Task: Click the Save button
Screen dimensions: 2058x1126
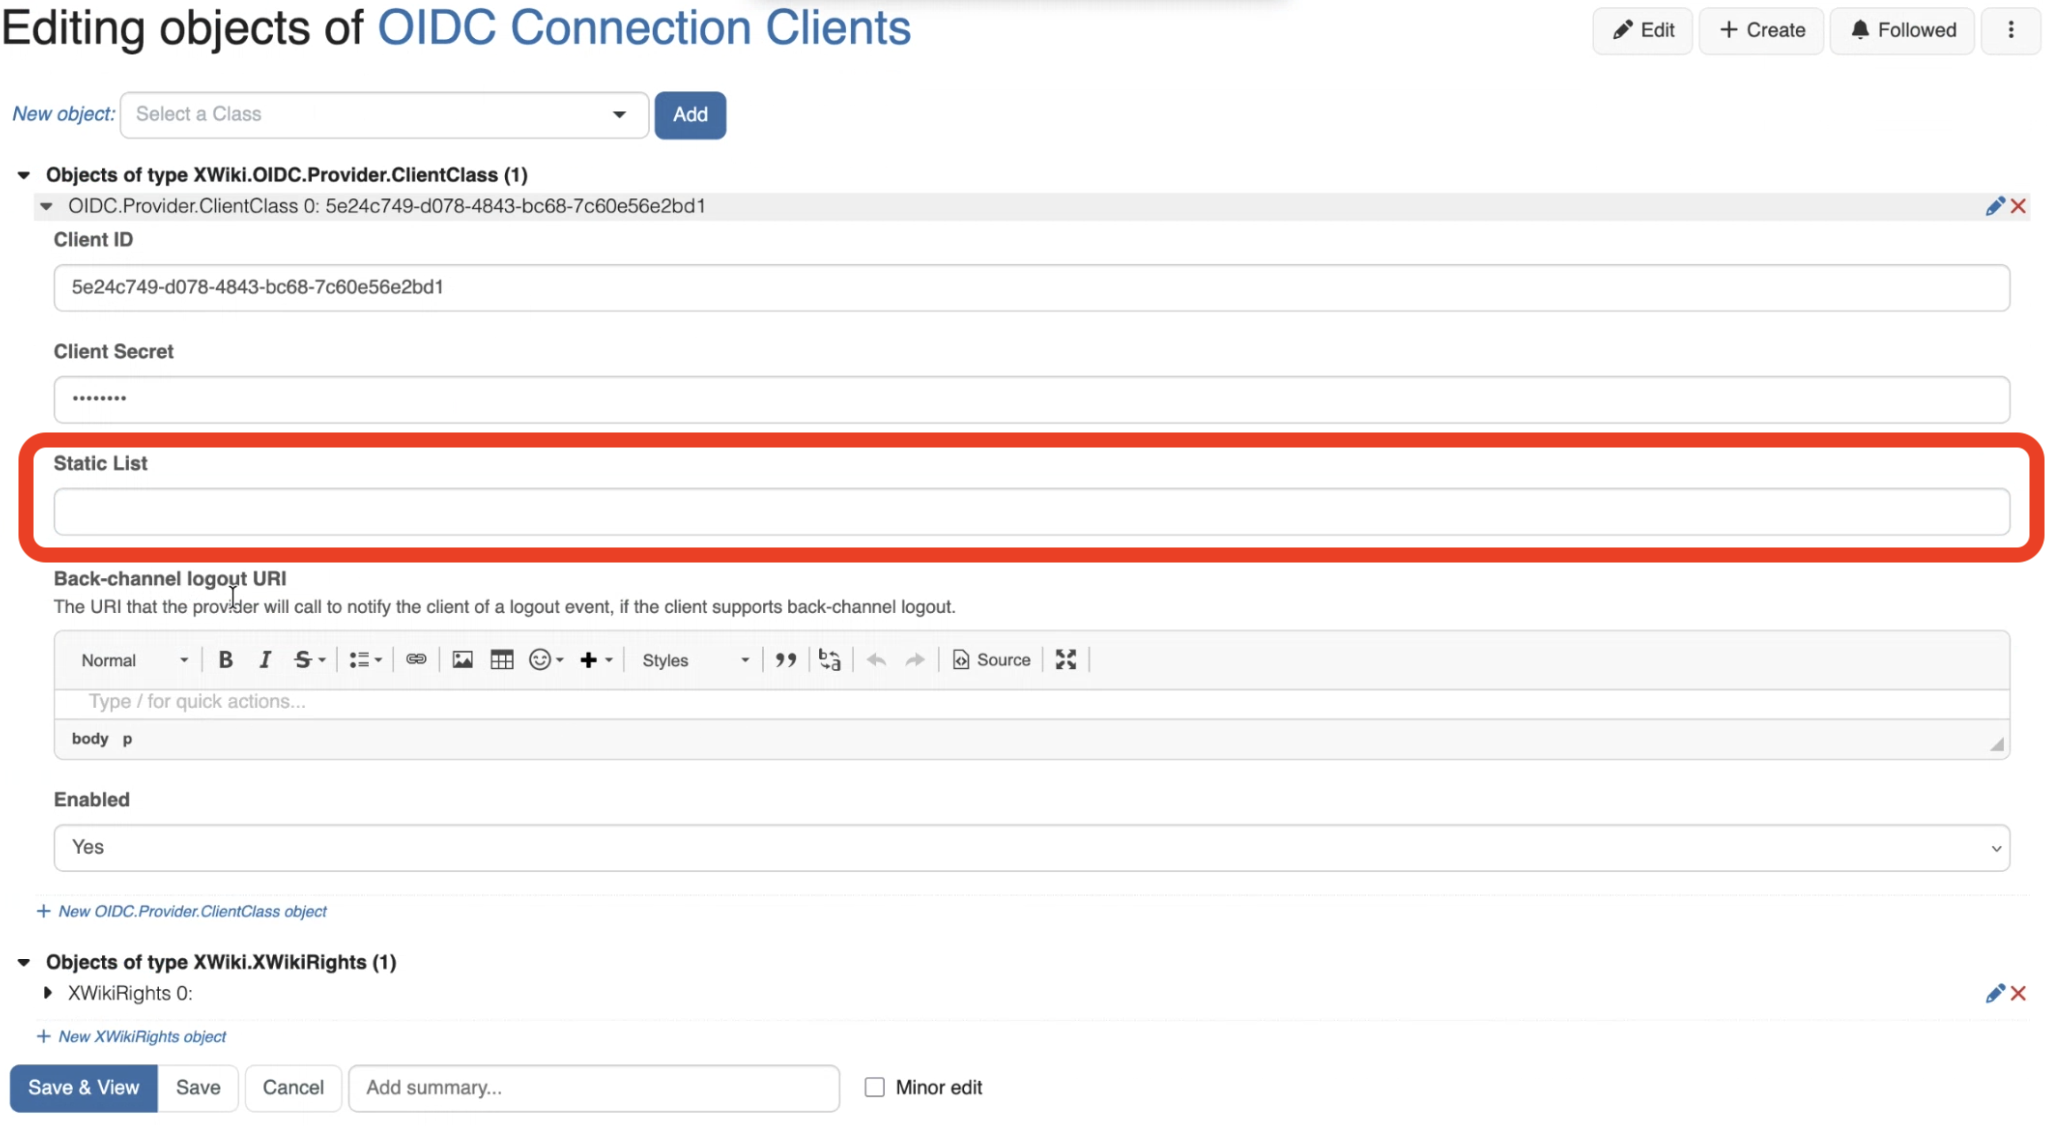Action: click(x=198, y=1088)
